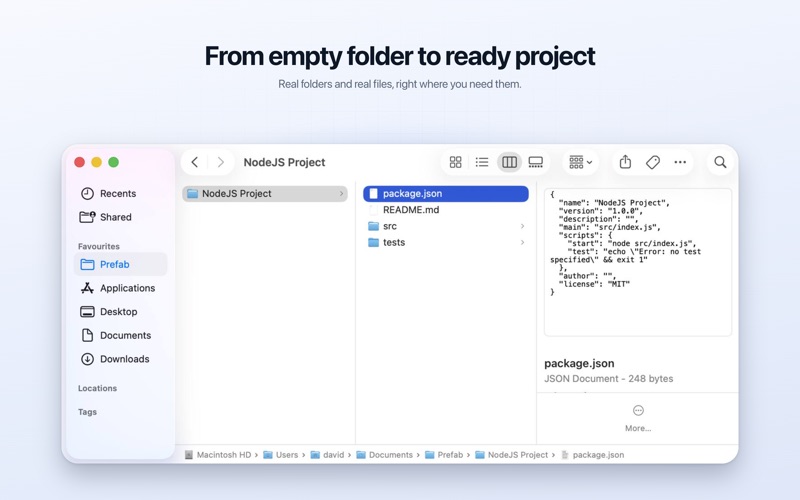Click the Shared folder icon
The image size is (800, 500).
click(x=87, y=217)
